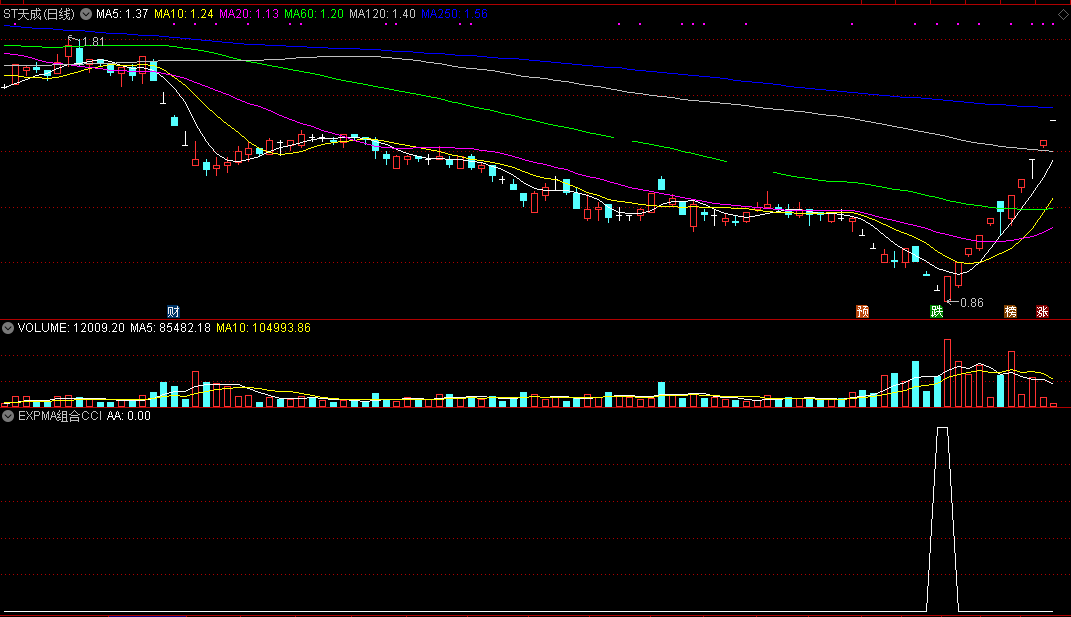Click the diamond icon at chart corner
Viewport: 1071px width, 617px height.
(1061, 14)
